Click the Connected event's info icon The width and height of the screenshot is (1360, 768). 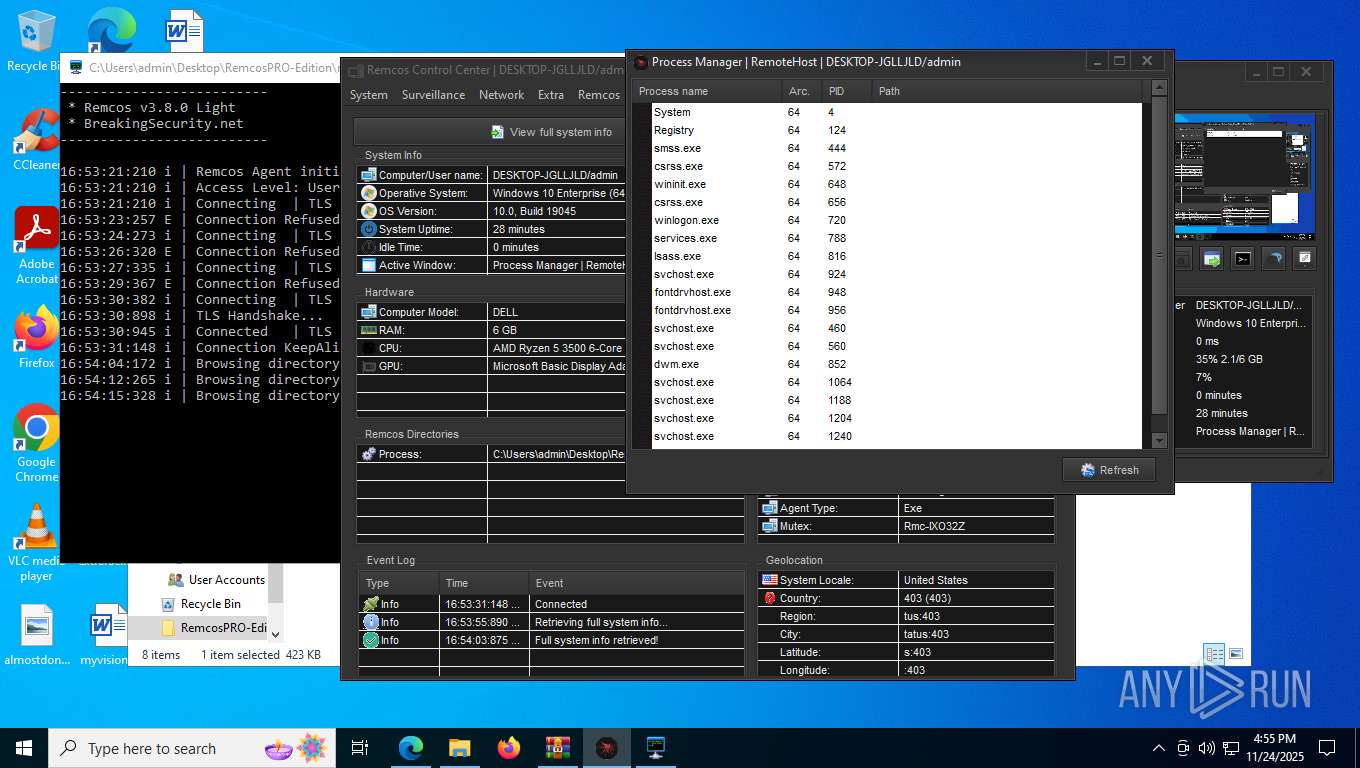pos(371,604)
